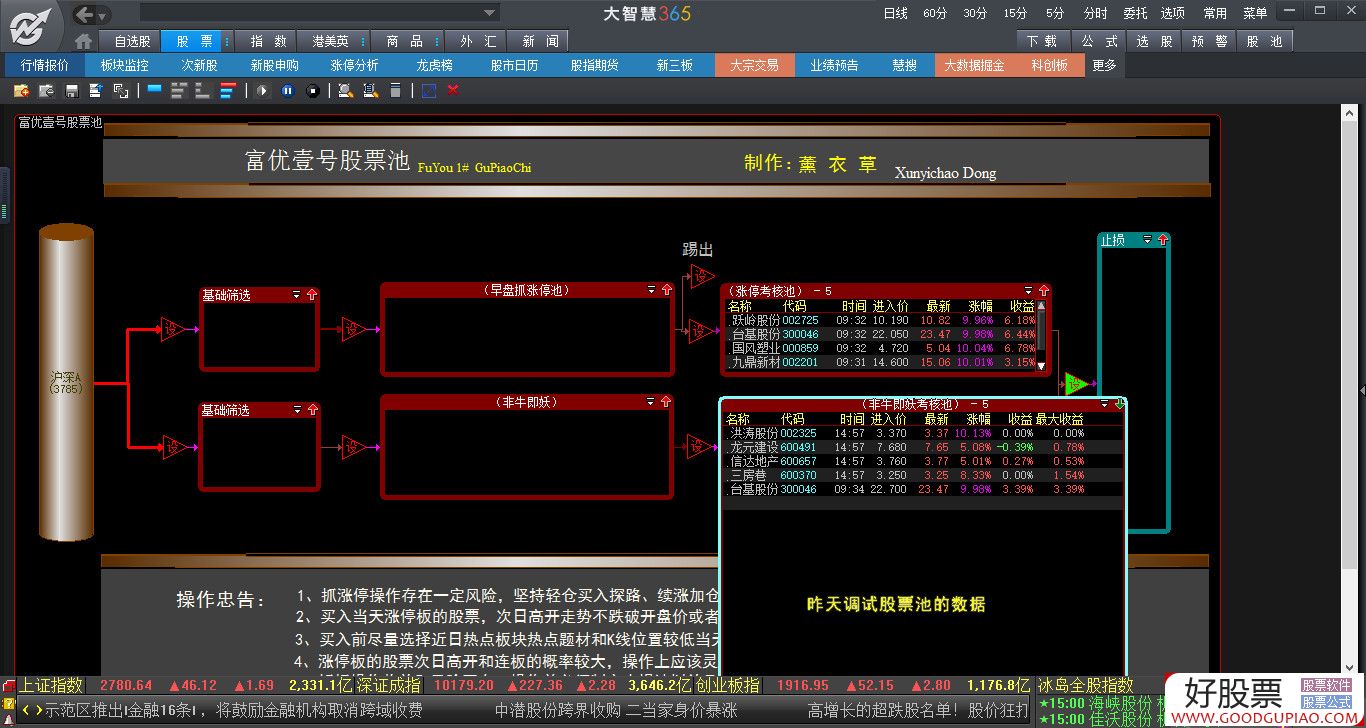The image size is (1366, 728).
Task: Open dropdown menu on 早盘抓涨停池 box
Action: point(652,290)
